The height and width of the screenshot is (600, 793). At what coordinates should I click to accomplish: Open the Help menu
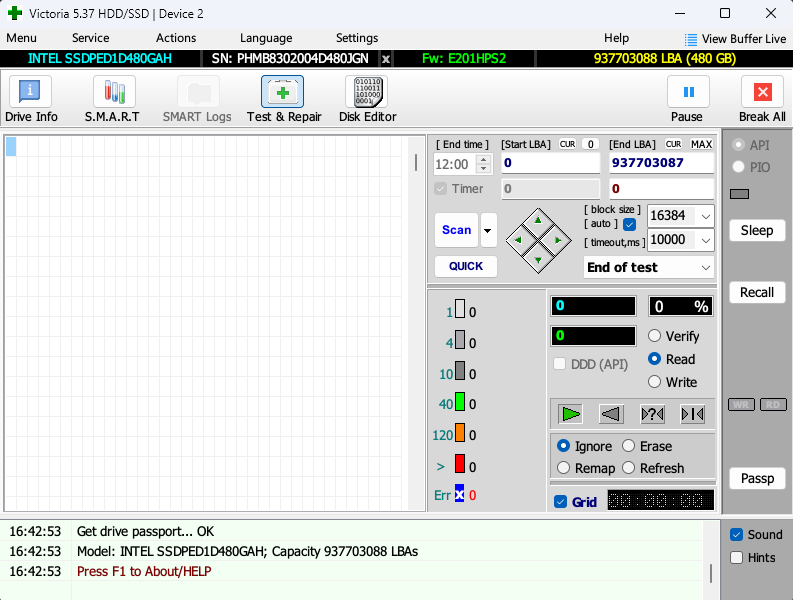pos(616,38)
